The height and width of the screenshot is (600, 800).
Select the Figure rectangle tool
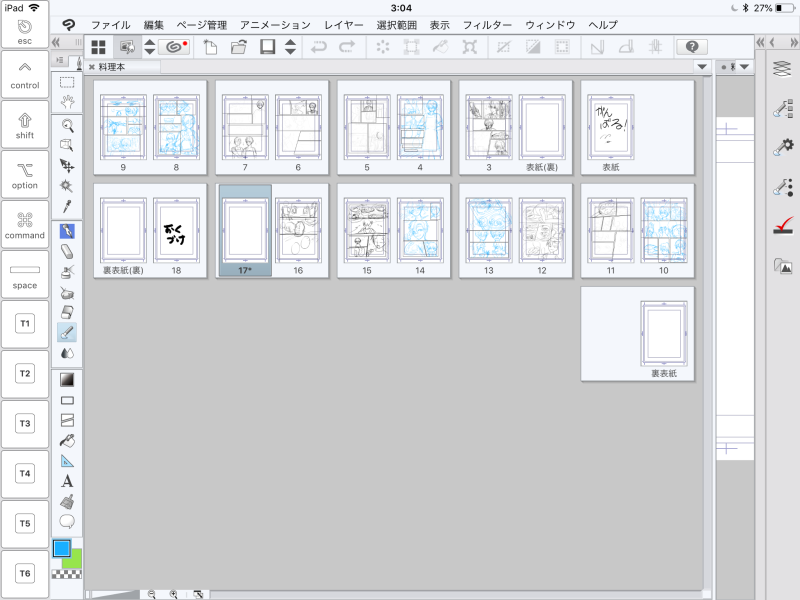pos(67,401)
